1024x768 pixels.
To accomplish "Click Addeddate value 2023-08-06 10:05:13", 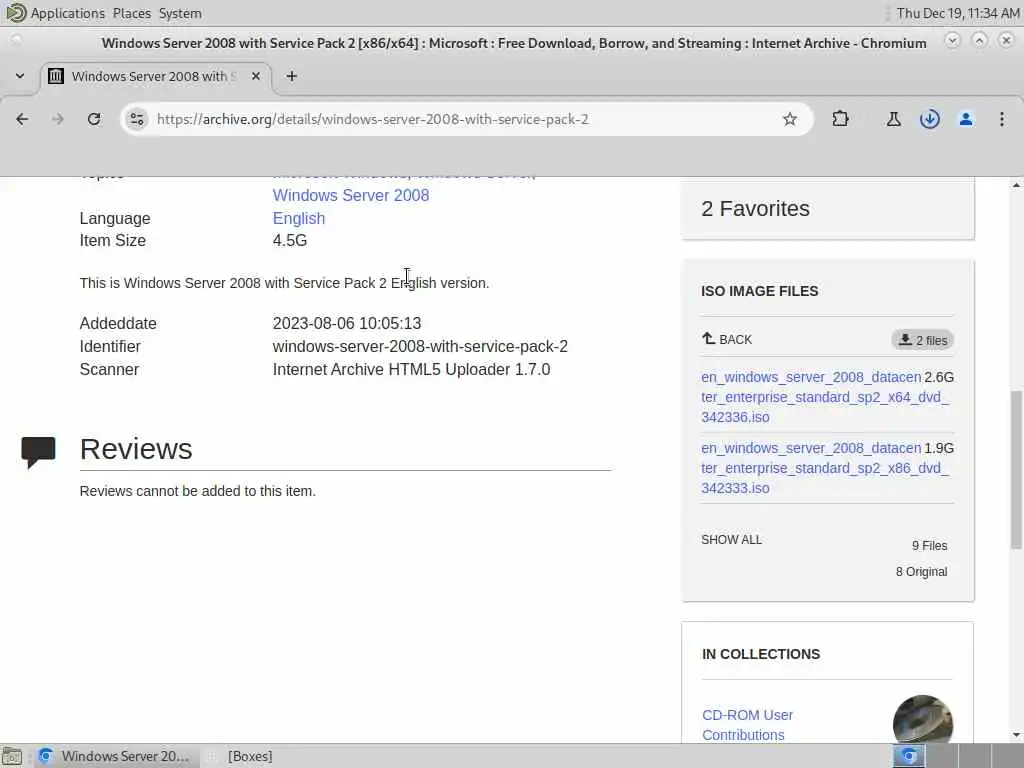I will [347, 323].
